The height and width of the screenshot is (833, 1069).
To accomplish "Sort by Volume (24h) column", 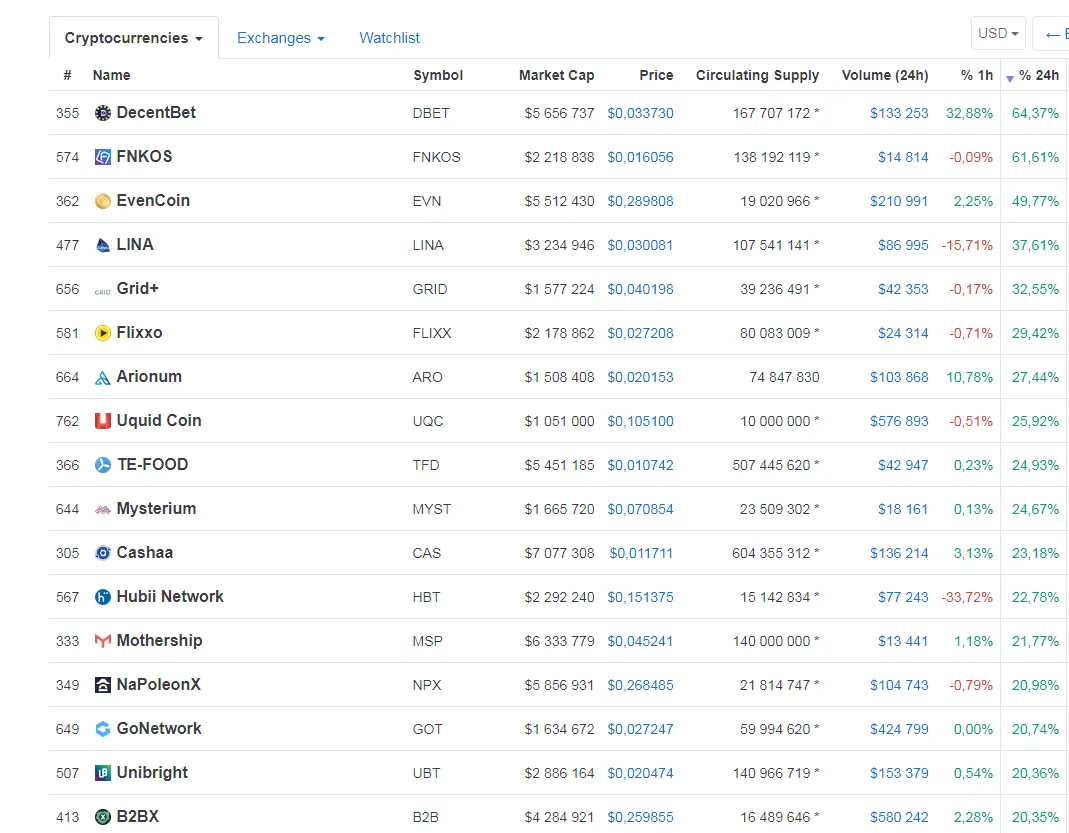I will pyautogui.click(x=885, y=75).
